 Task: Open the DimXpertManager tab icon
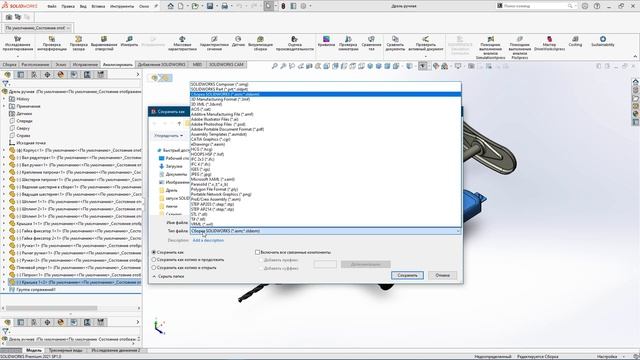[x=47, y=75]
